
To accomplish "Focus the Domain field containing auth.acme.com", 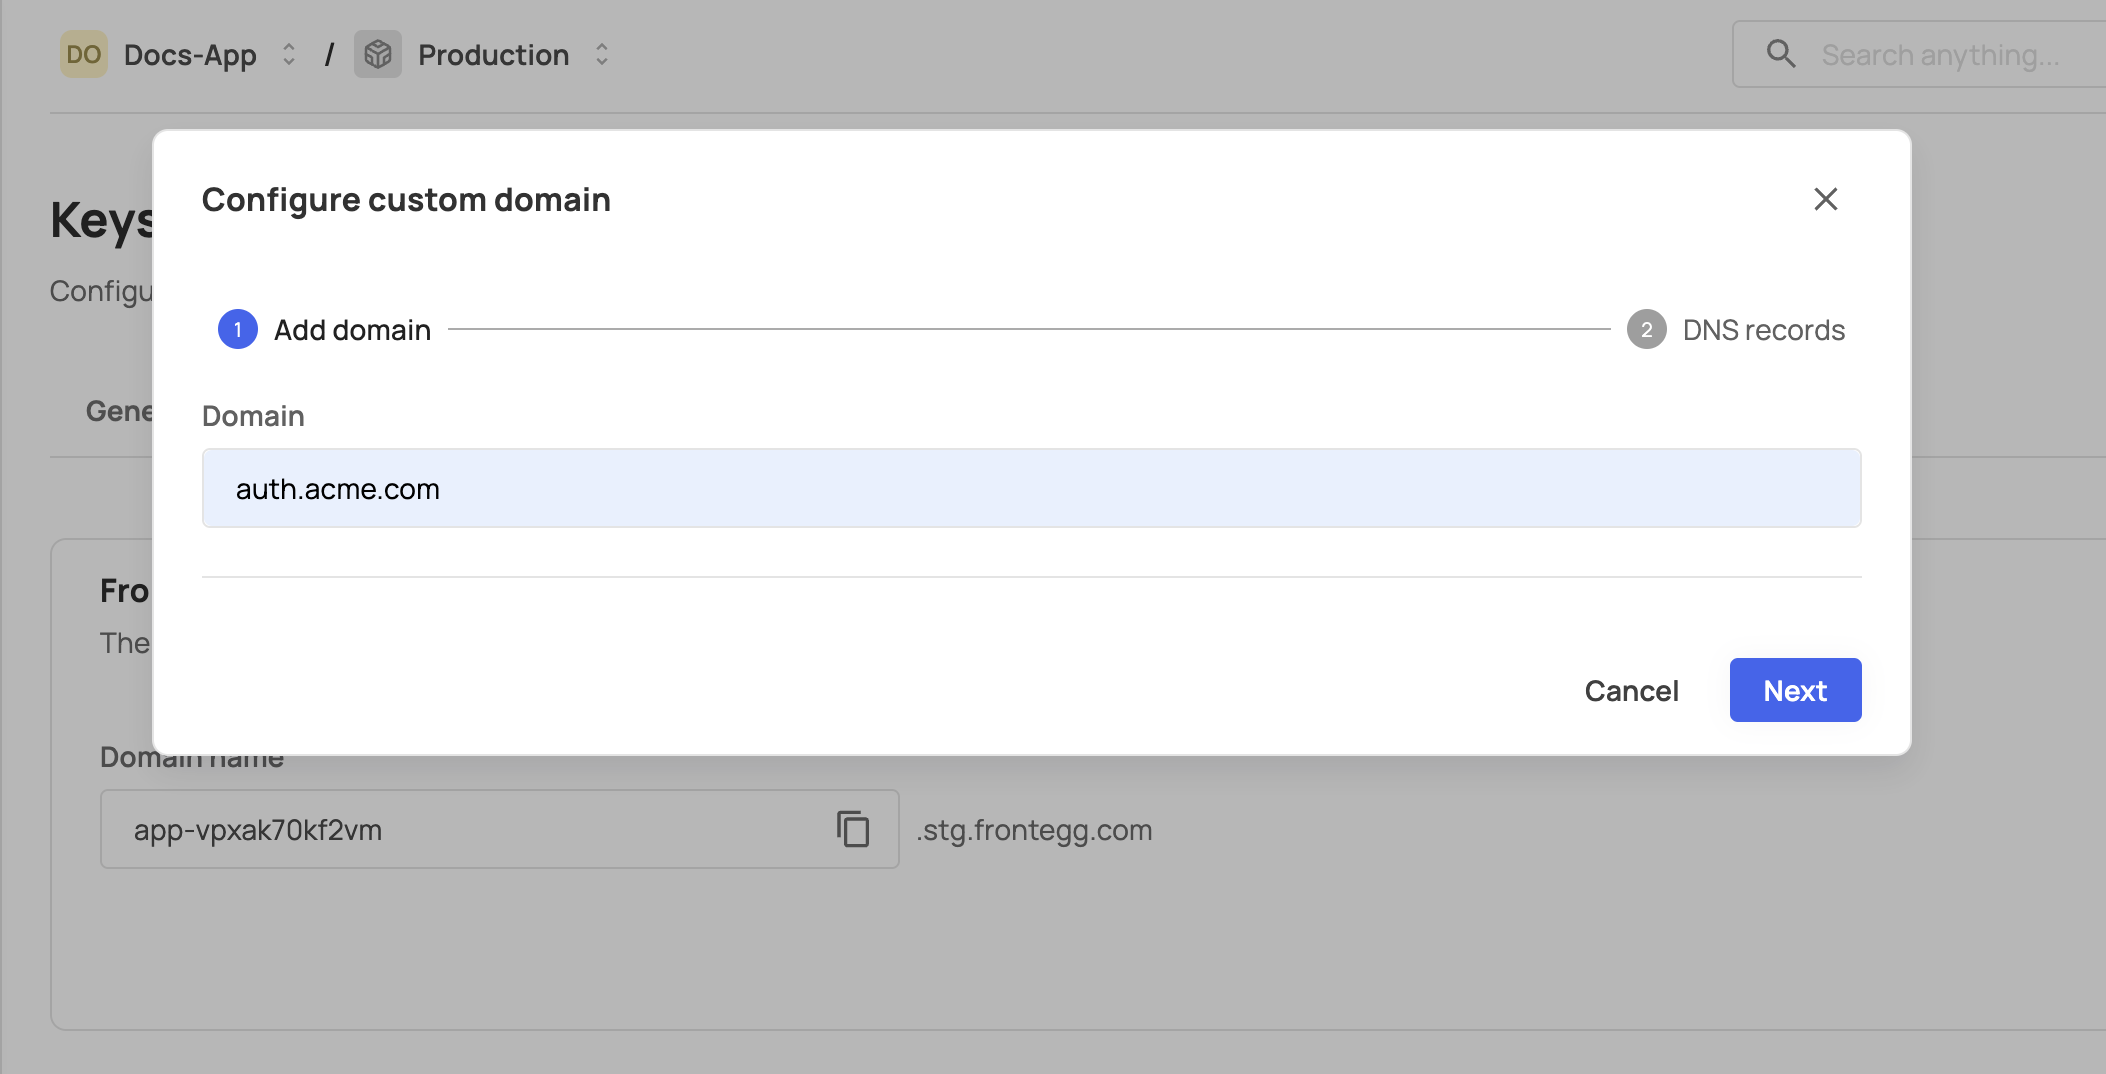I will point(1031,488).
